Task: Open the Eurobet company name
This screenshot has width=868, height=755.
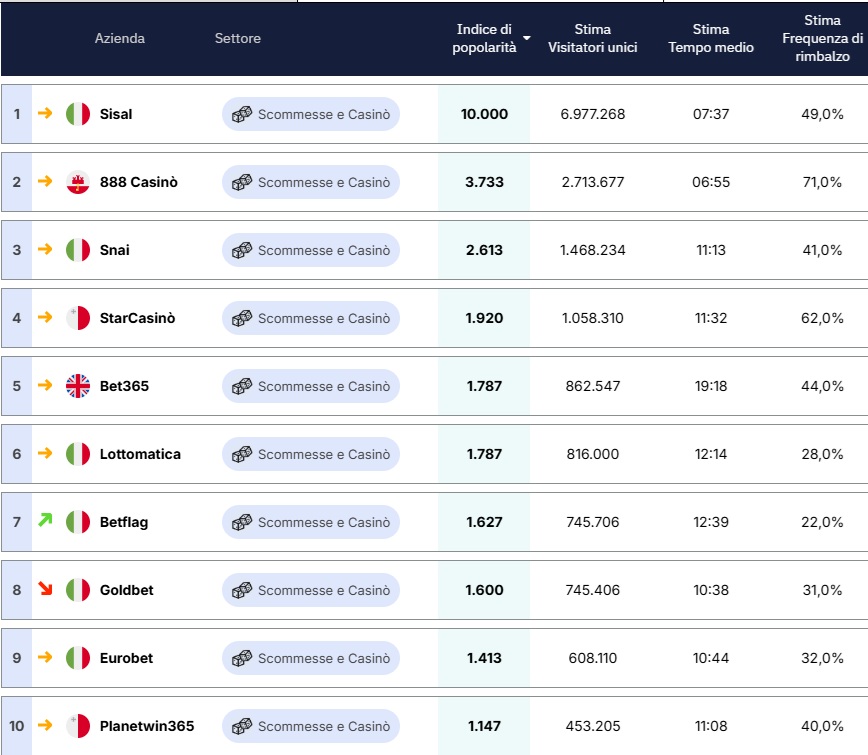Action: click(126, 658)
